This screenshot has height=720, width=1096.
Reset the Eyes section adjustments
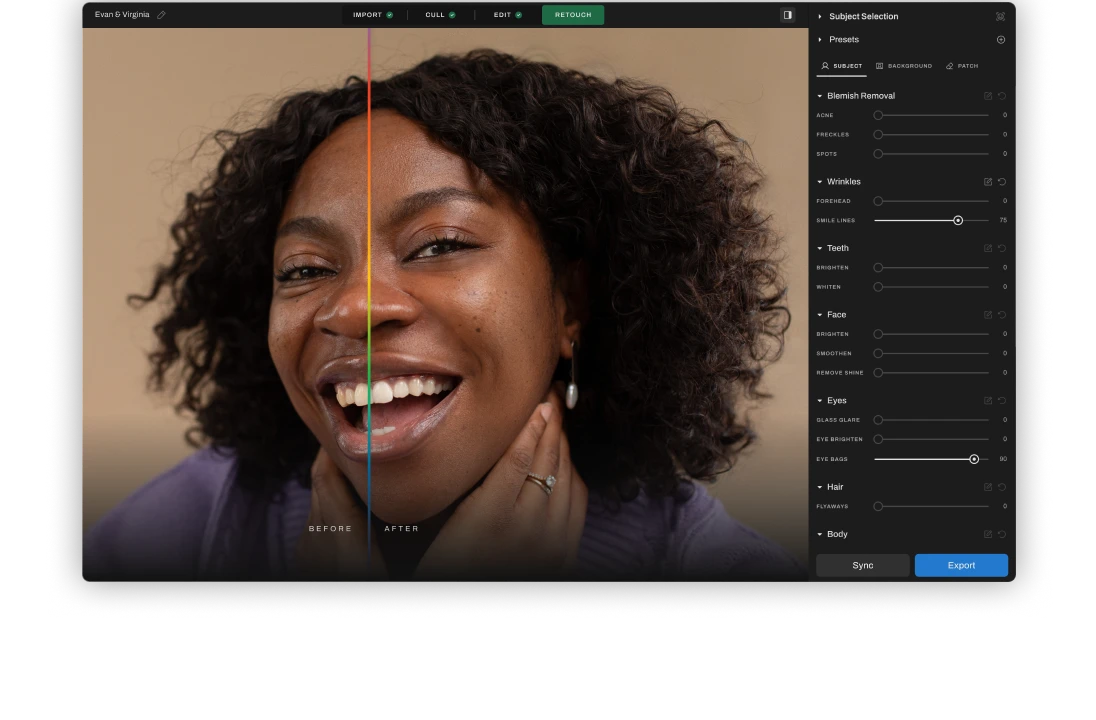point(1002,401)
